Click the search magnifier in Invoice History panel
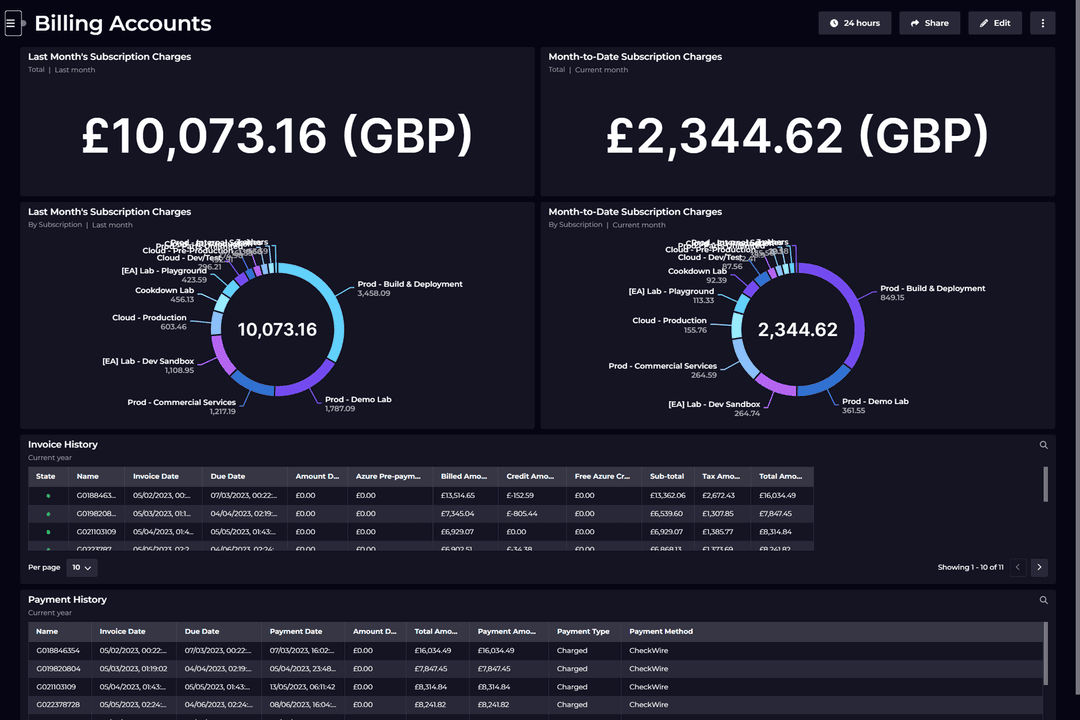The width and height of the screenshot is (1080, 720). pyautogui.click(x=1043, y=444)
